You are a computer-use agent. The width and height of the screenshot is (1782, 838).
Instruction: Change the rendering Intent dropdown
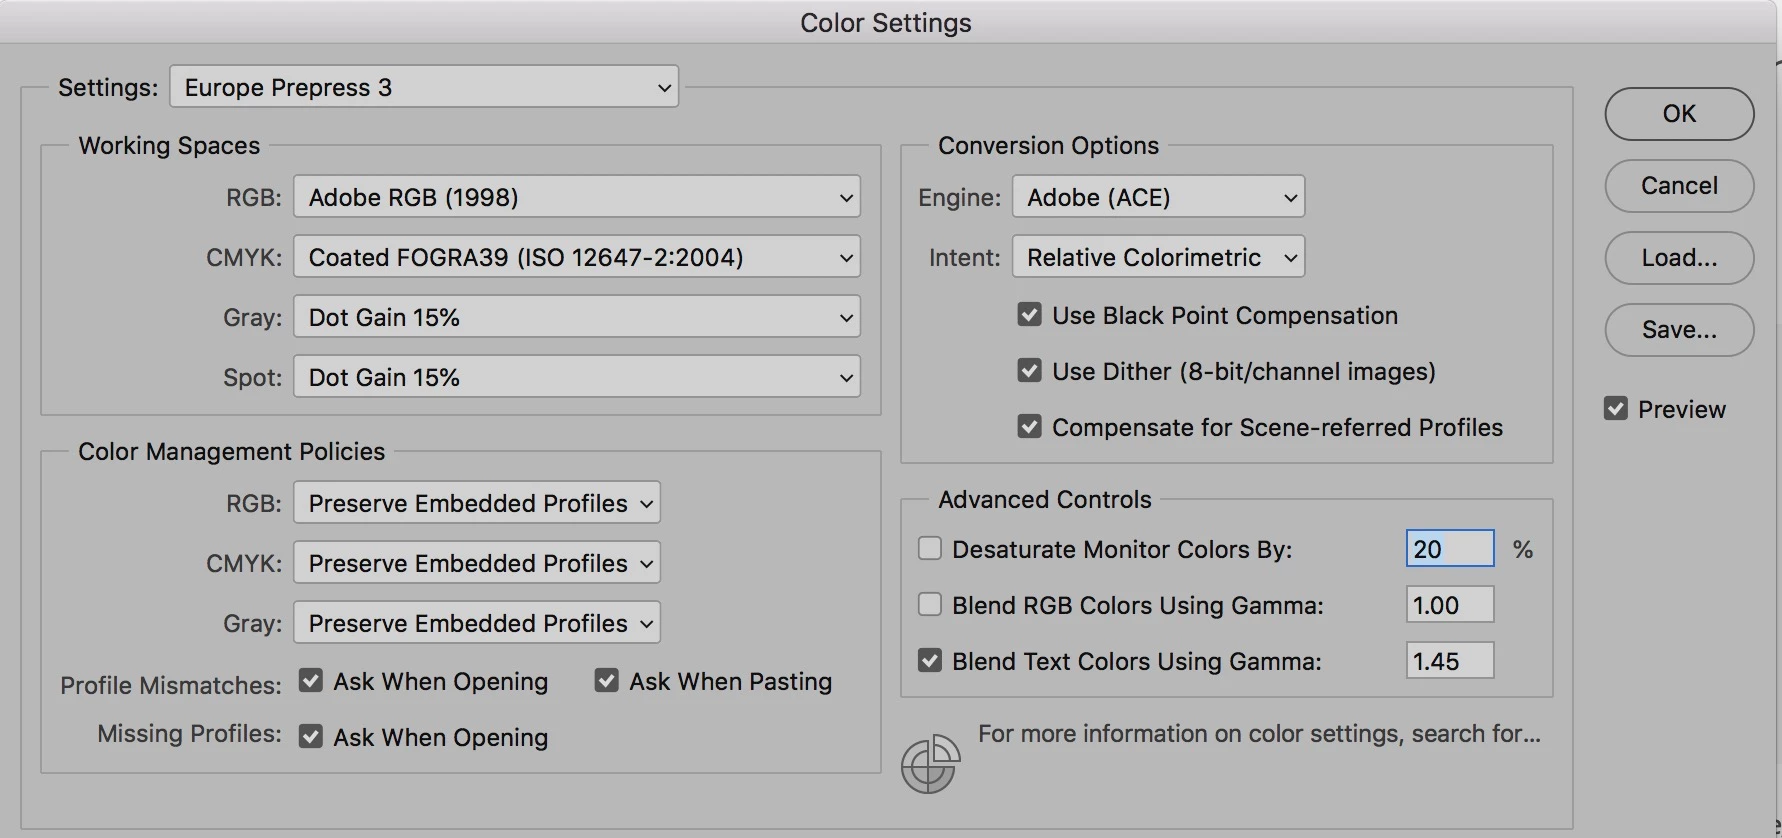pos(1158,257)
